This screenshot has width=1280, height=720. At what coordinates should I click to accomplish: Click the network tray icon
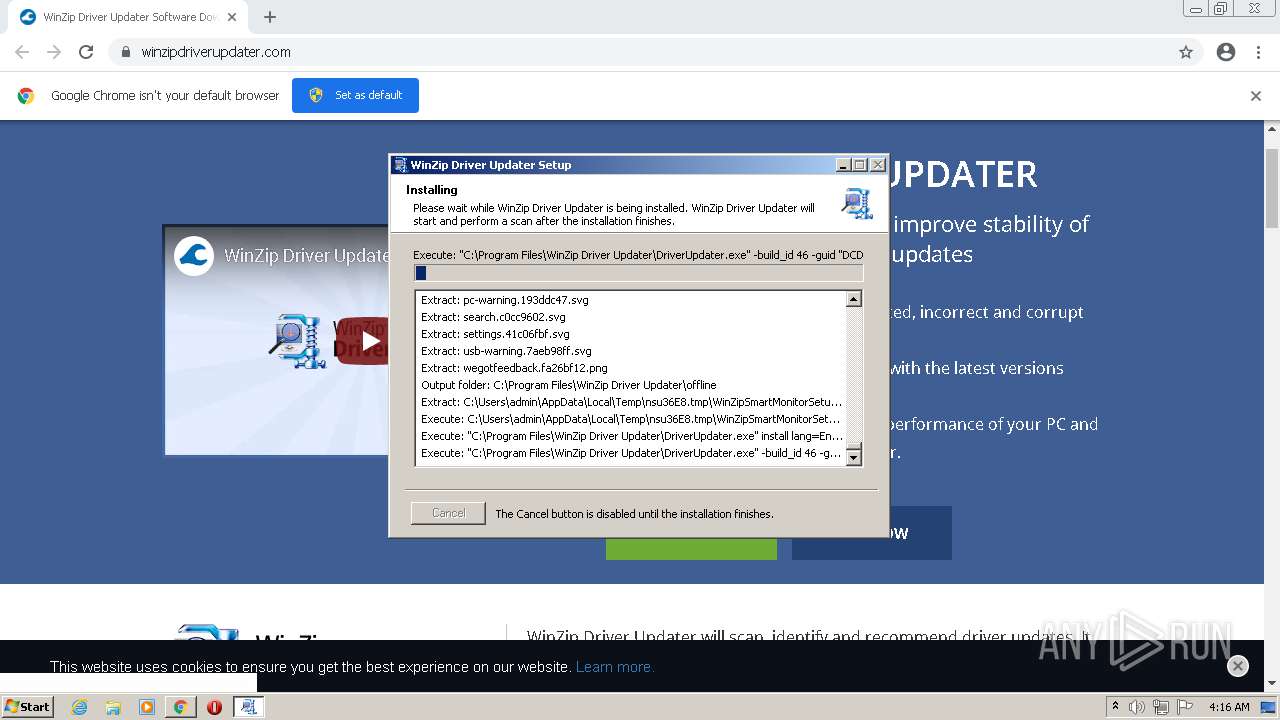[x=1161, y=707]
